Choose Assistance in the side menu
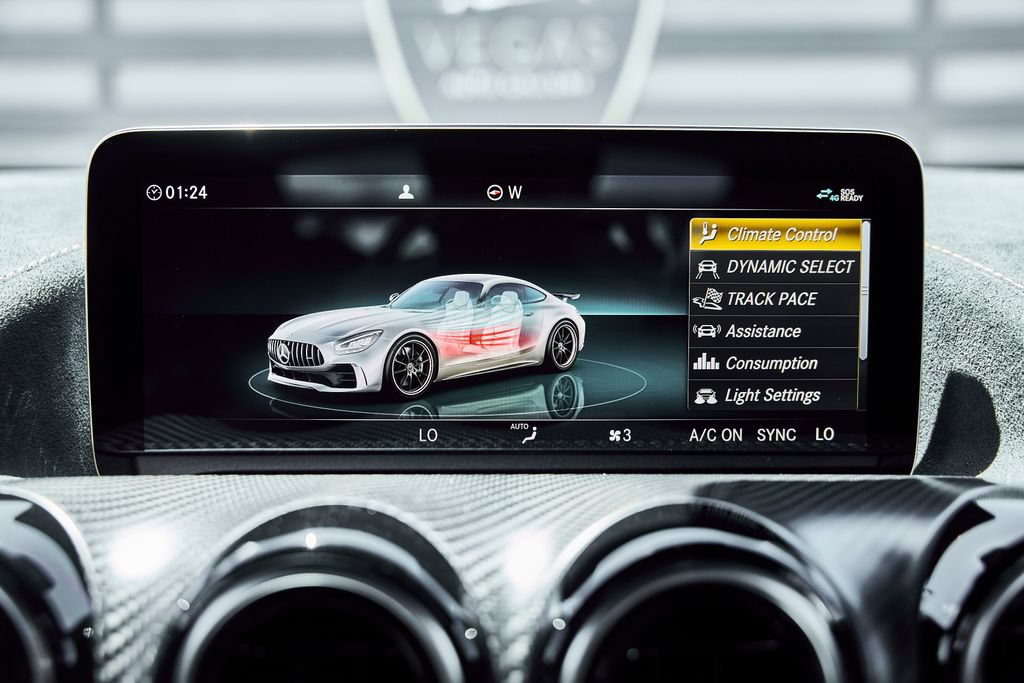The height and width of the screenshot is (683, 1024). coord(773,331)
